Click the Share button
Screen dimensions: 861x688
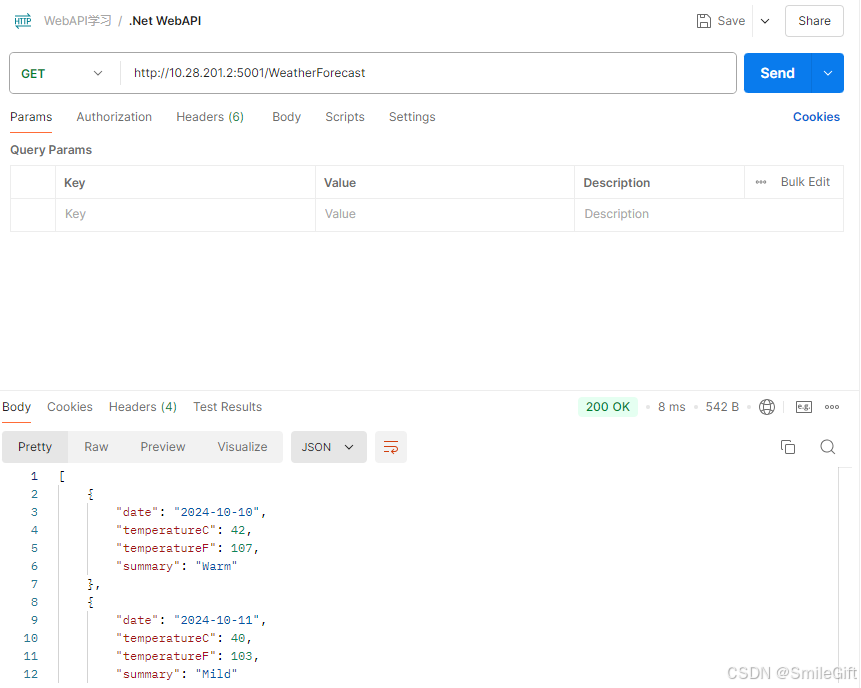click(x=814, y=21)
